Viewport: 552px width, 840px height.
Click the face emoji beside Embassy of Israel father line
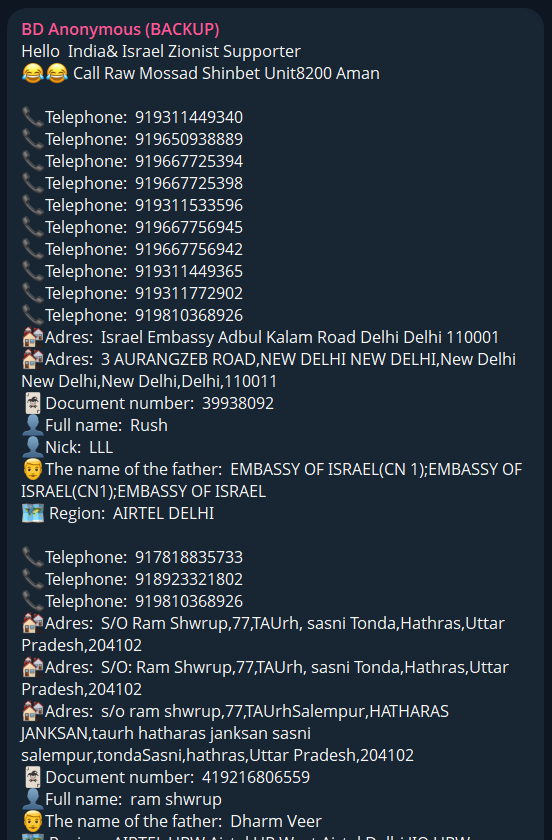(x=32, y=469)
